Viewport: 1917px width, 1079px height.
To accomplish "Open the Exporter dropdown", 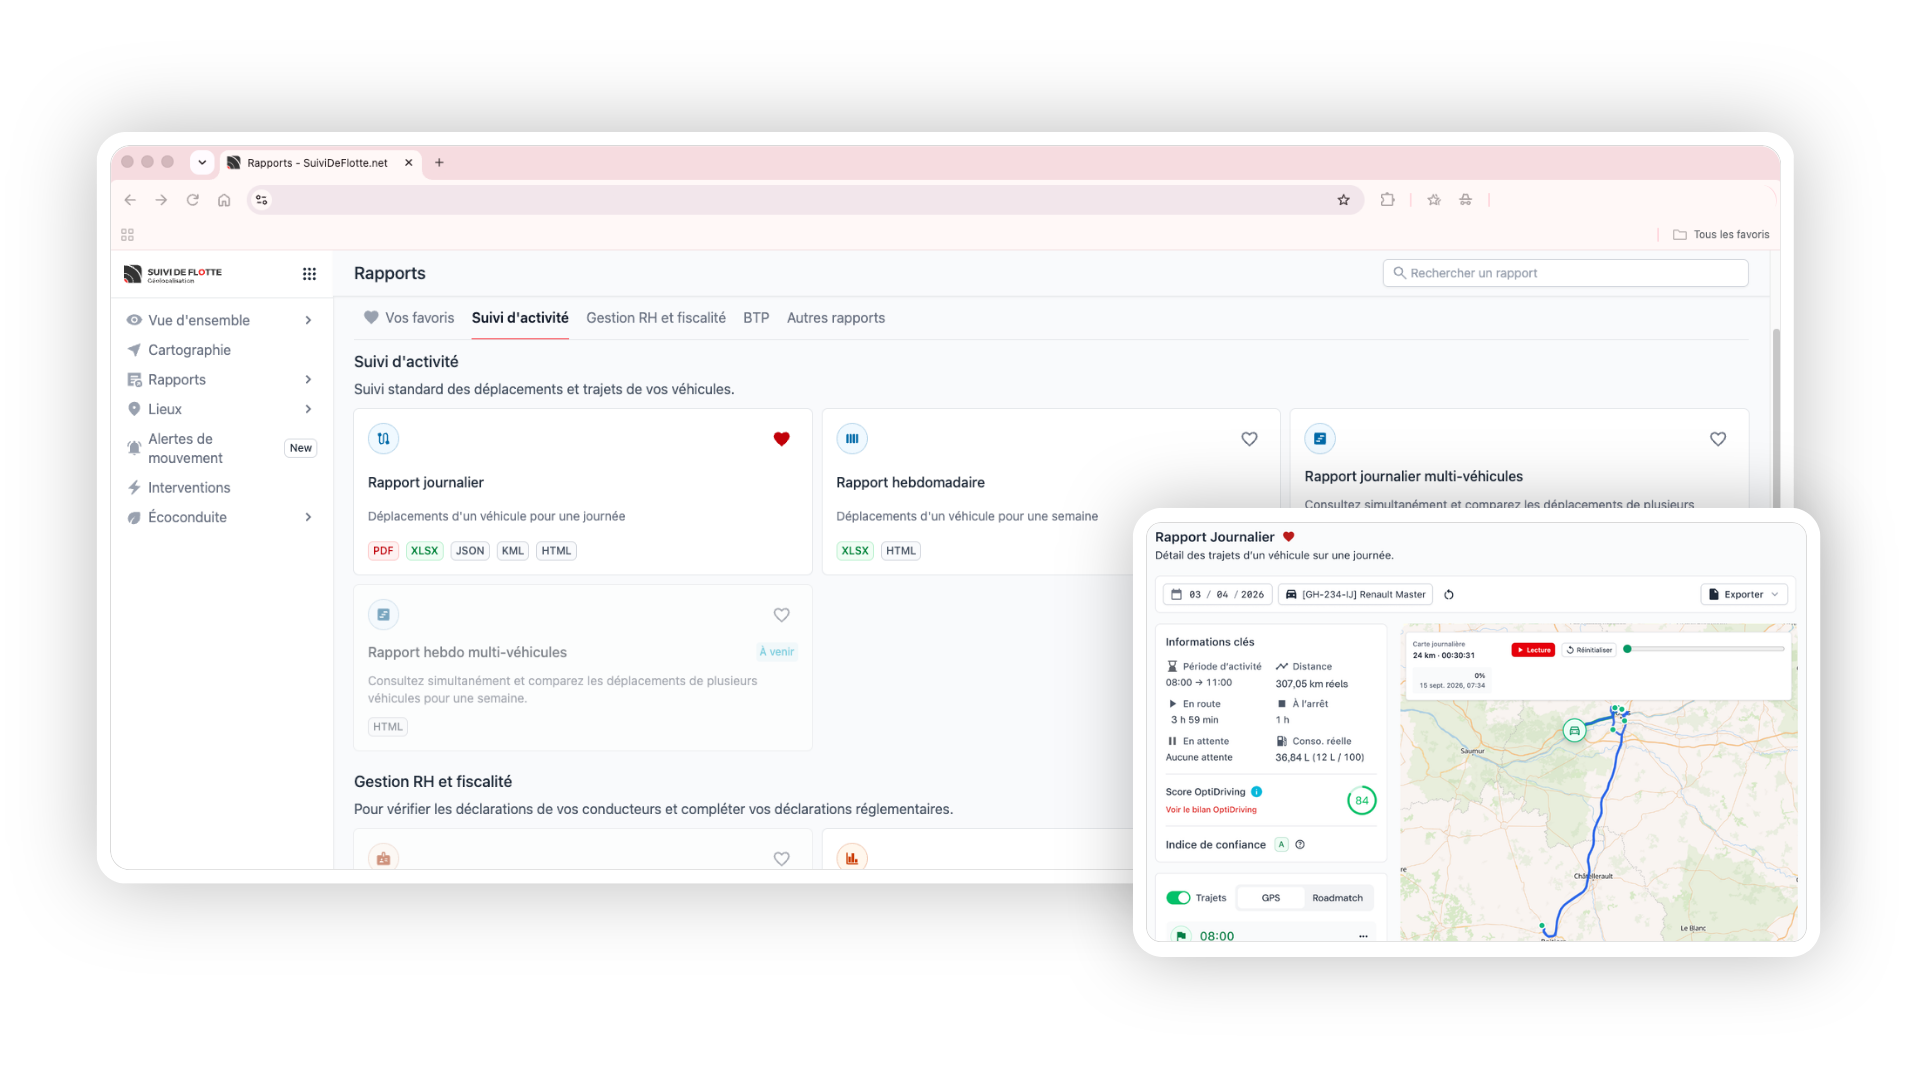I will [x=1743, y=595].
